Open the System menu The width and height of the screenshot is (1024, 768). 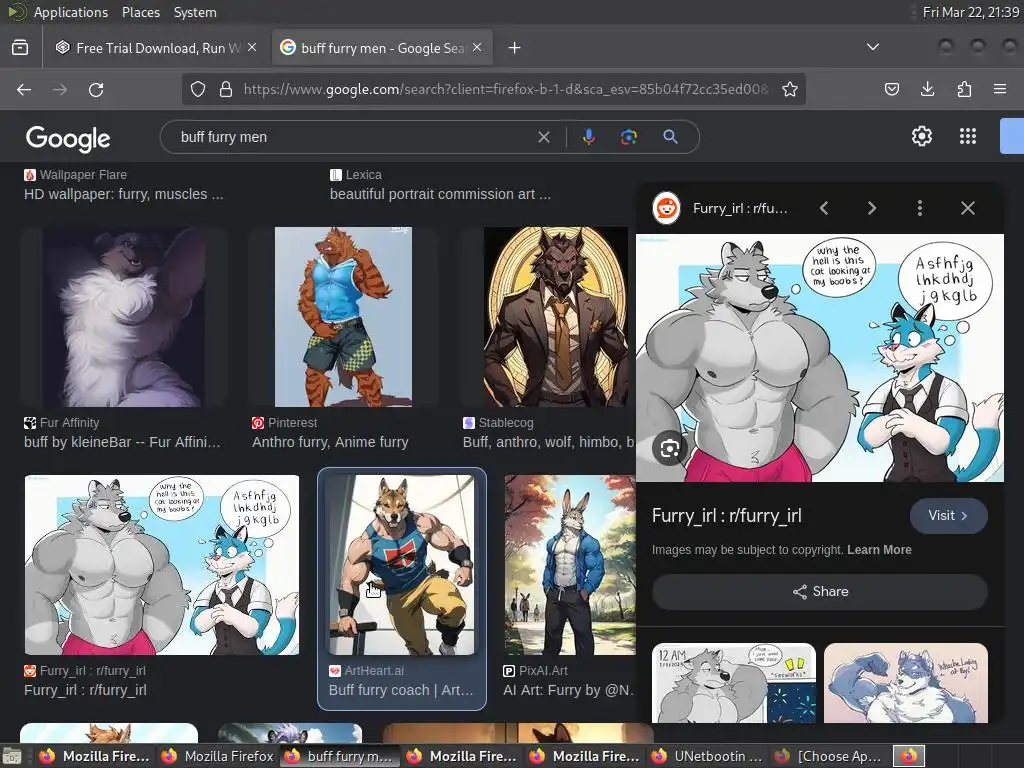[x=195, y=12]
